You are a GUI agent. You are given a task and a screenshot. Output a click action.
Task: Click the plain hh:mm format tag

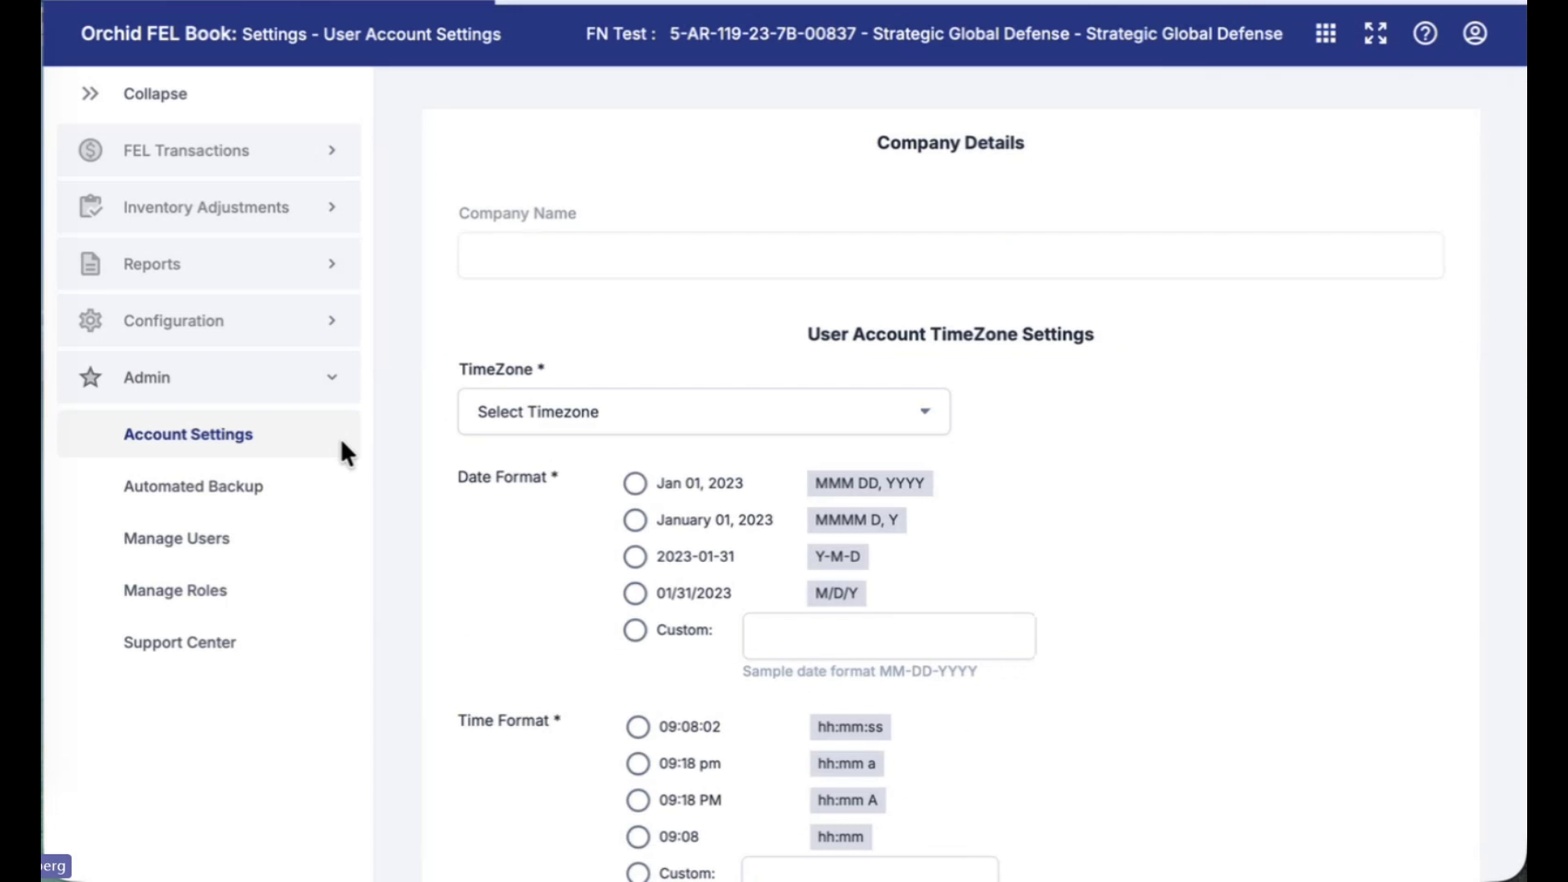coord(840,837)
